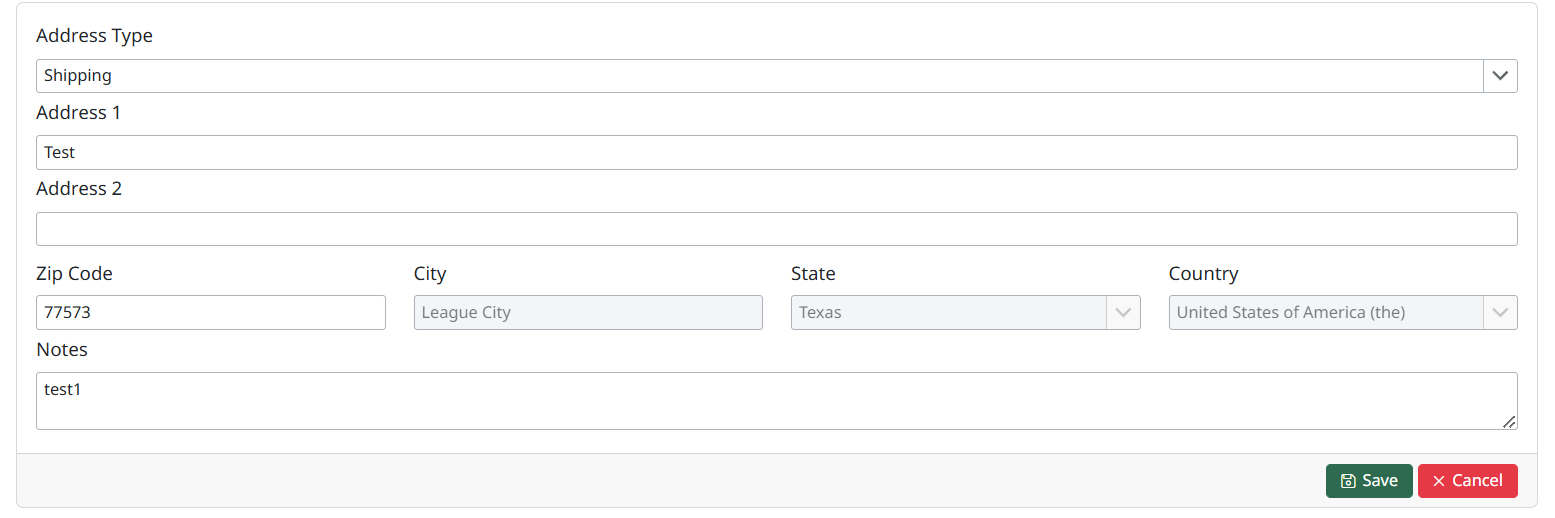
Task: Click the Address Type label
Action: coord(94,36)
